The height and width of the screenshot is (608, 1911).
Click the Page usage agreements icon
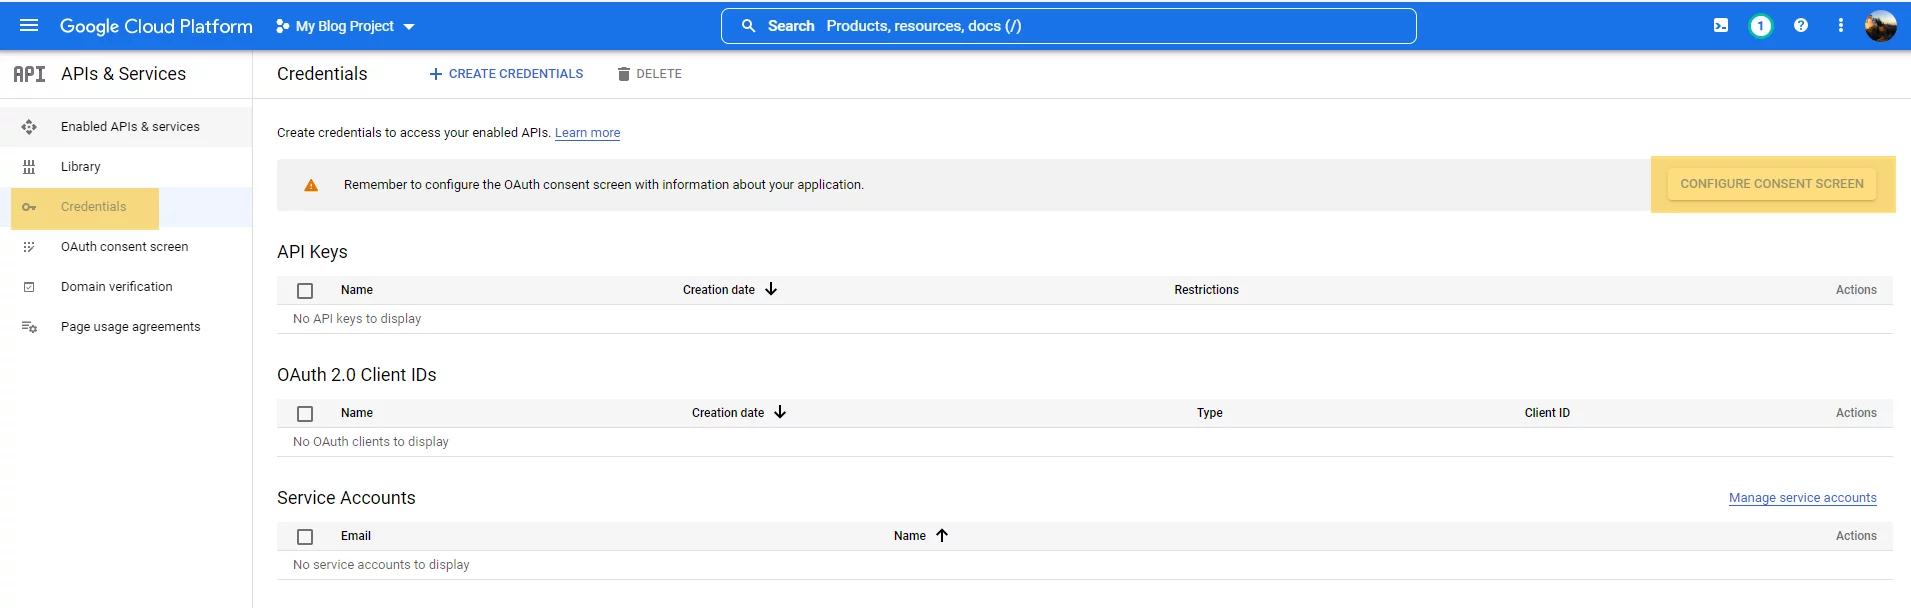pos(29,327)
